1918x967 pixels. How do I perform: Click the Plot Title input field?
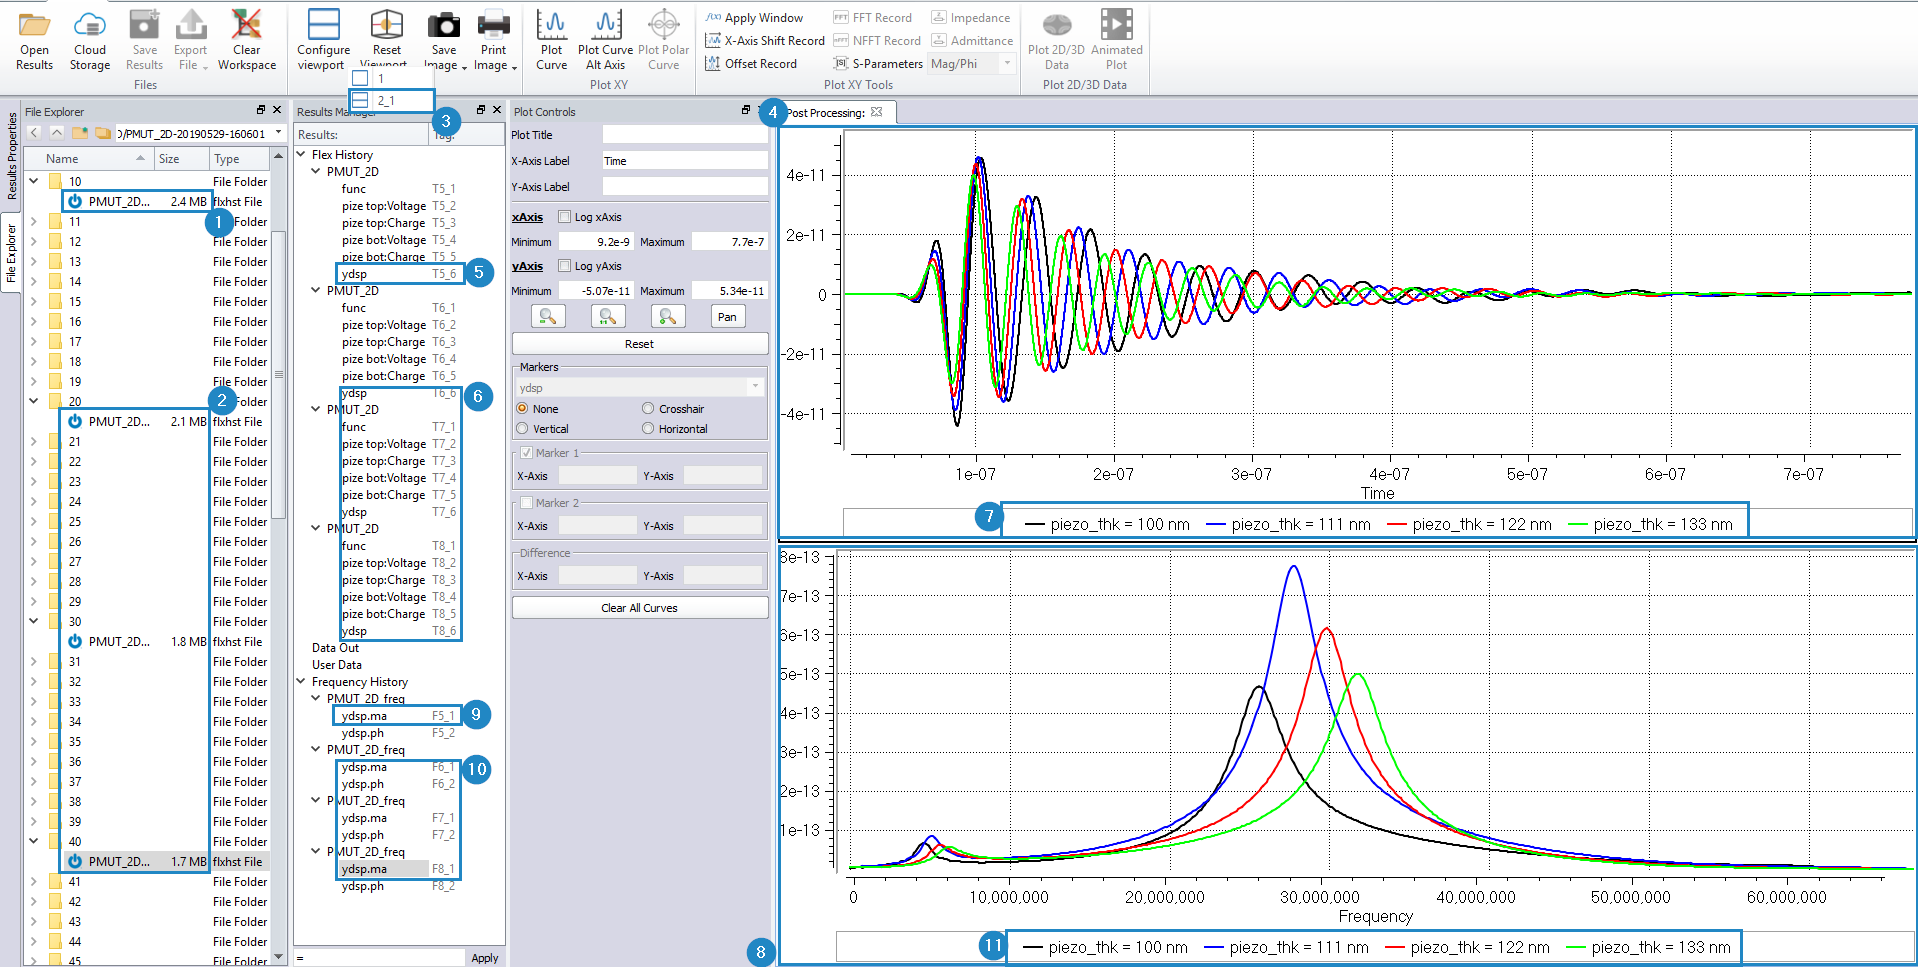[x=684, y=135]
